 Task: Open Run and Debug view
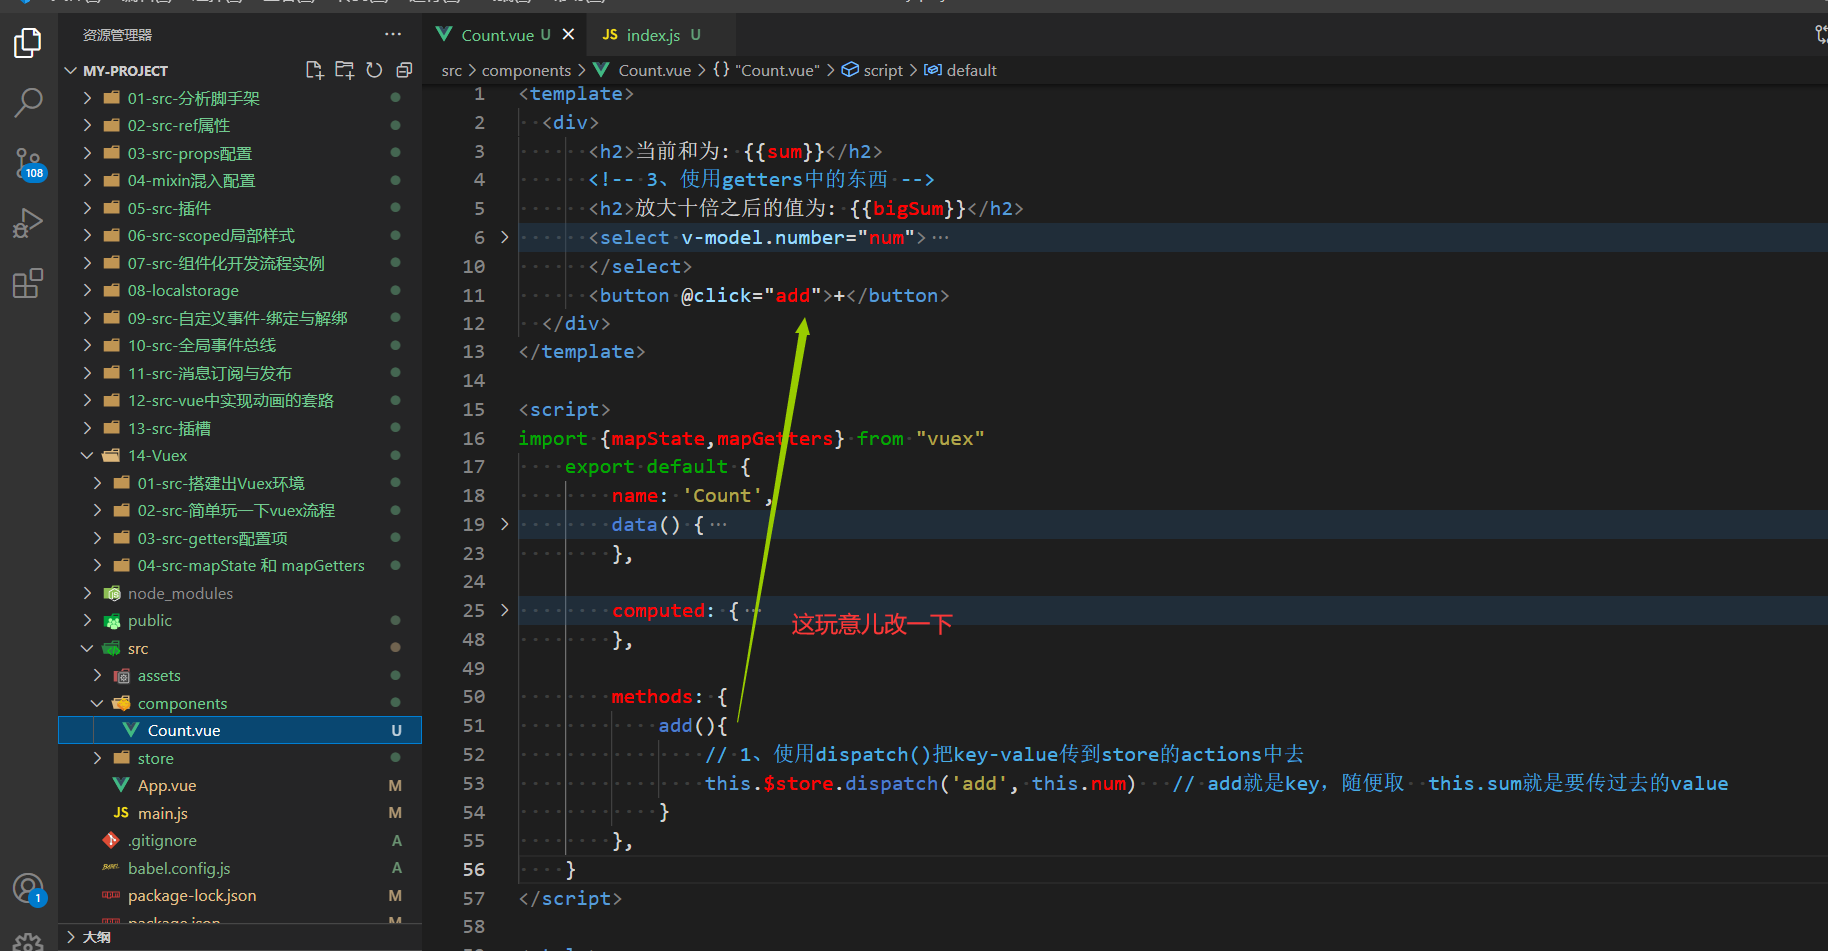pyautogui.click(x=28, y=223)
